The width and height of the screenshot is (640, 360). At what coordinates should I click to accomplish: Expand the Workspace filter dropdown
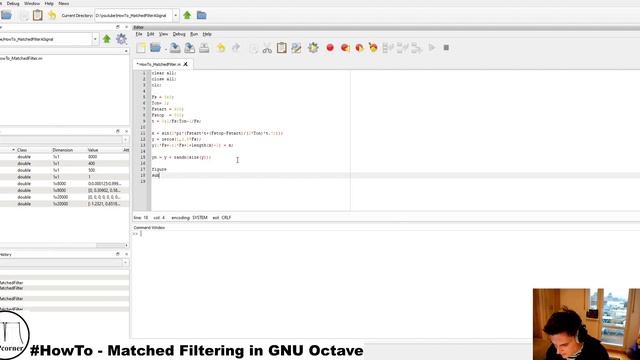click(125, 140)
